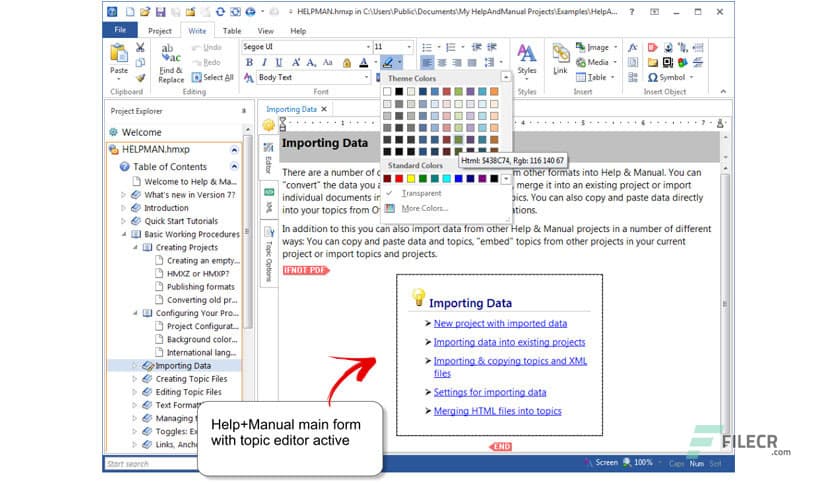Insert Symbol with the Omega icon

666,77
